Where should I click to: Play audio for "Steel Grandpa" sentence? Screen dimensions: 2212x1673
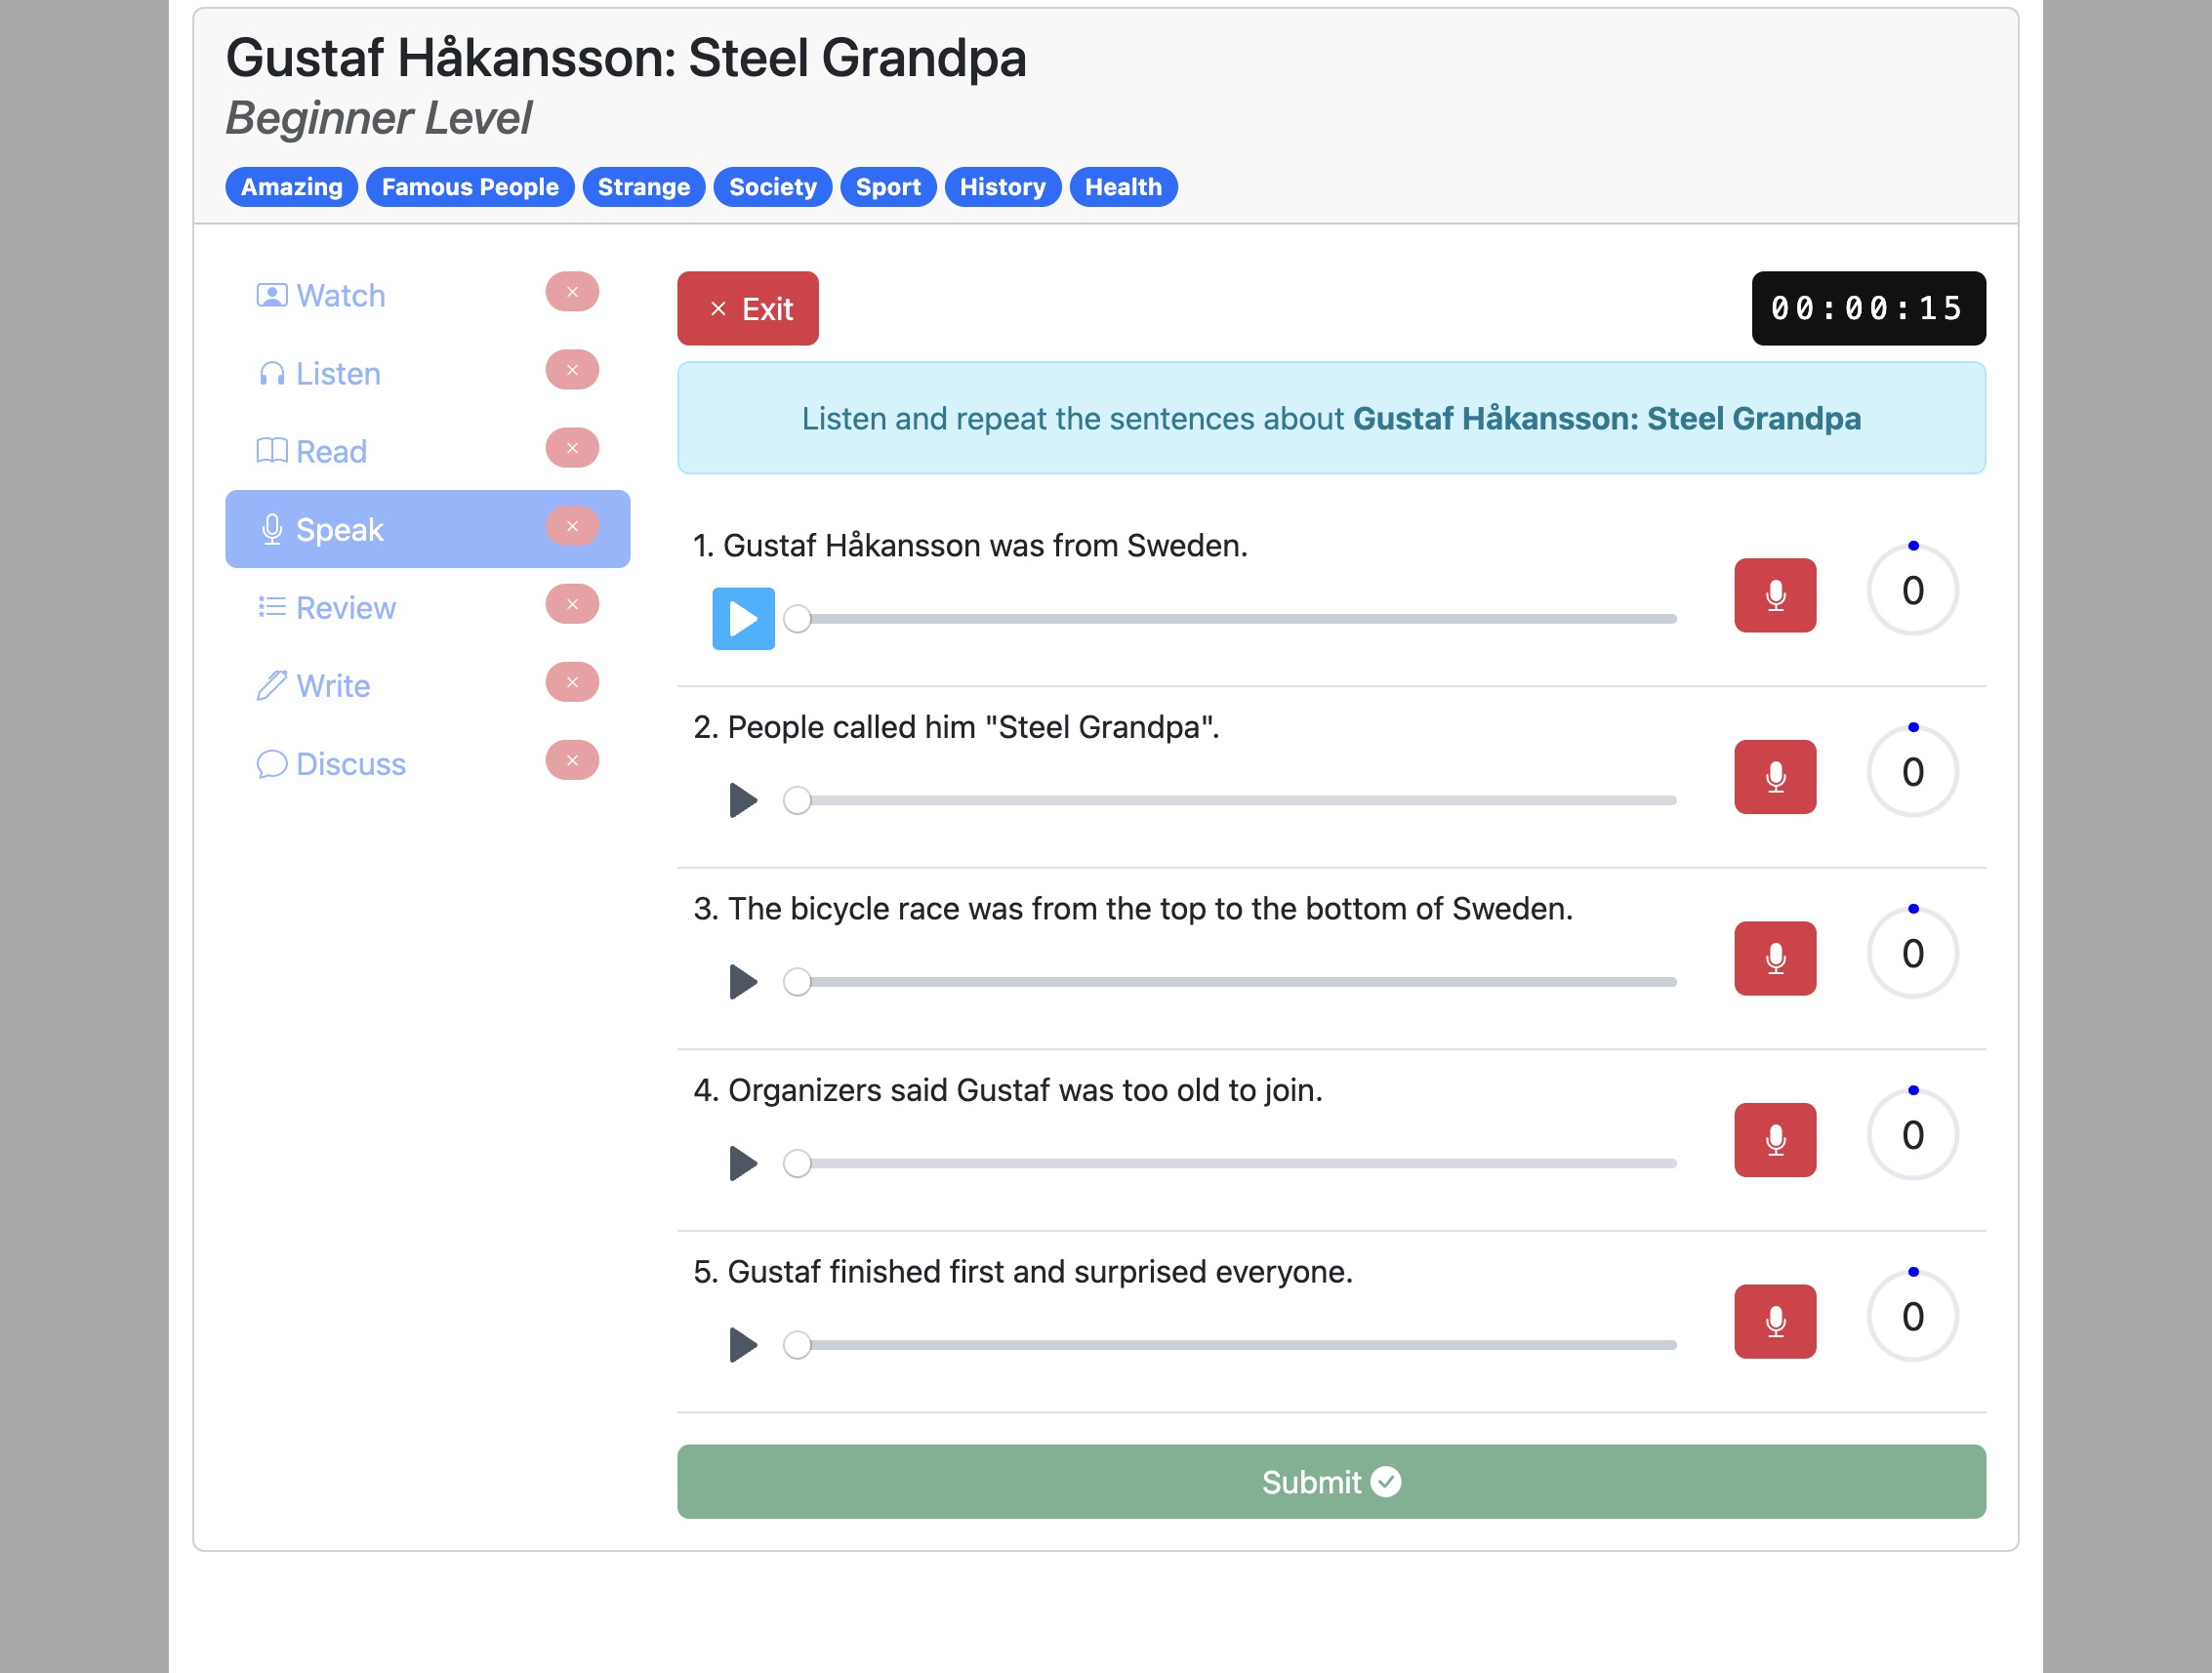coord(743,800)
